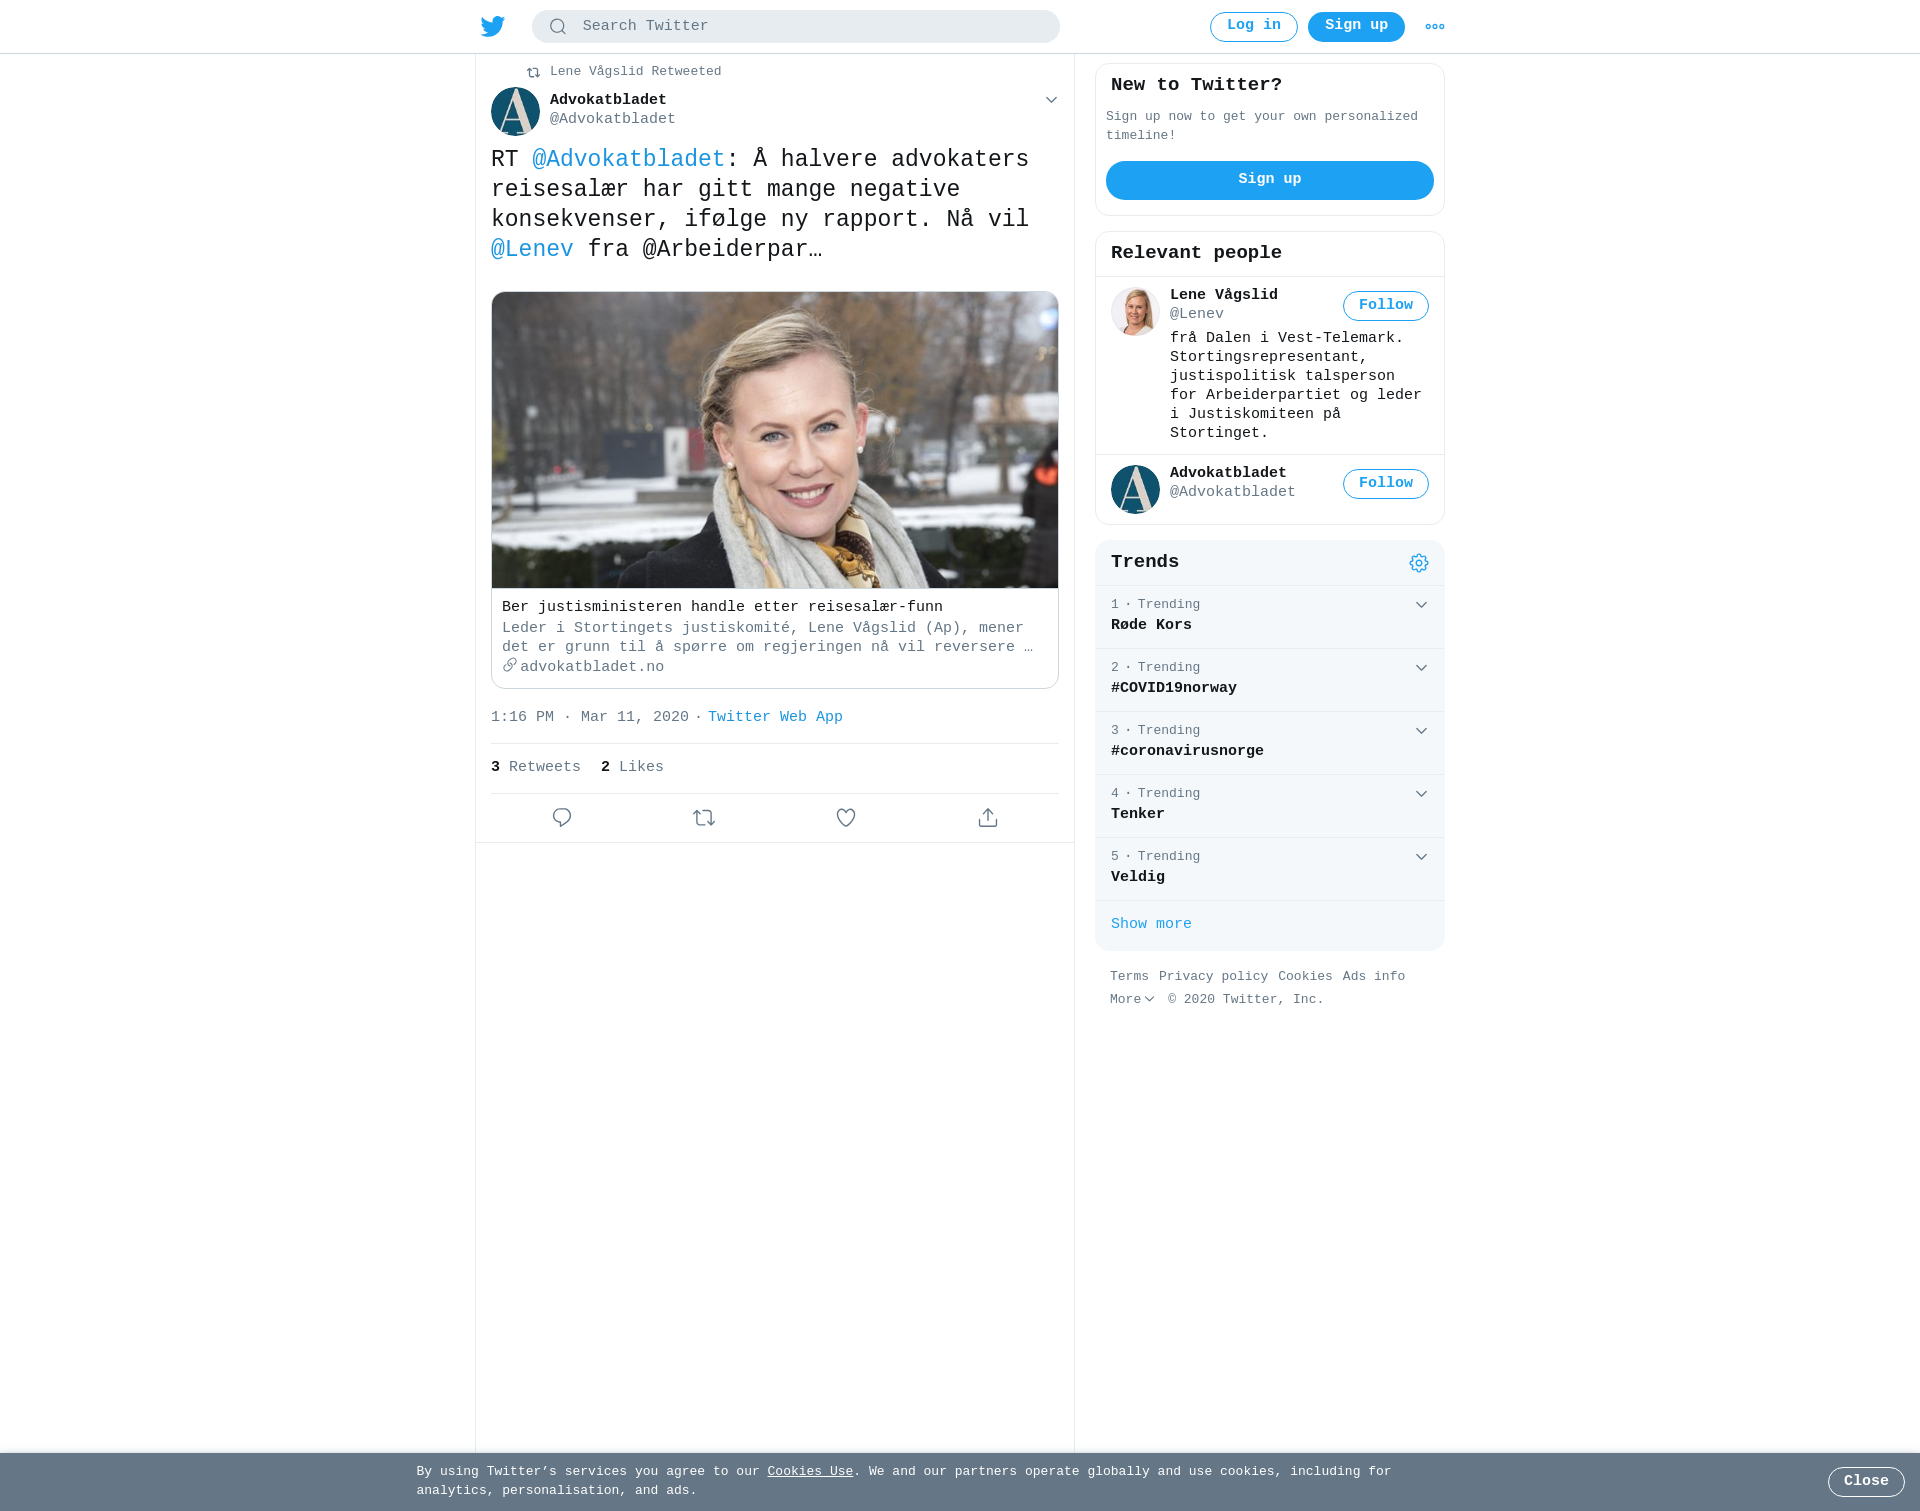This screenshot has height=1511, width=1920.
Task: Click the retweet icon under the tweet
Action: coord(704,818)
